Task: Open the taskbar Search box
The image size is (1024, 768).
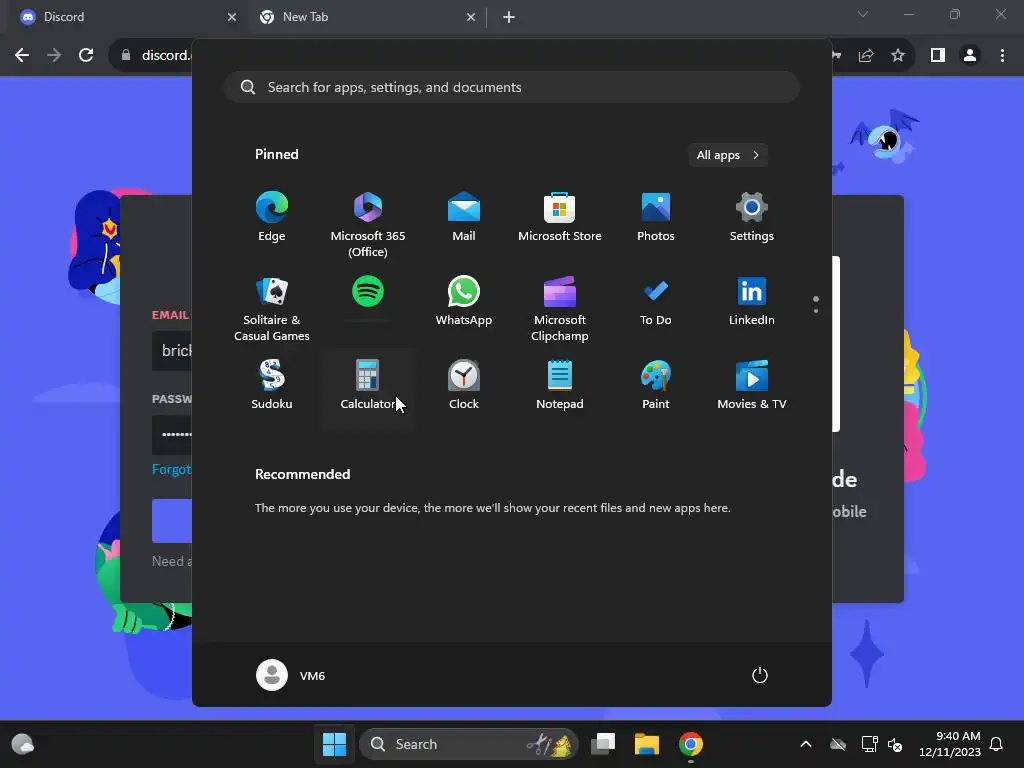Action: 469,744
